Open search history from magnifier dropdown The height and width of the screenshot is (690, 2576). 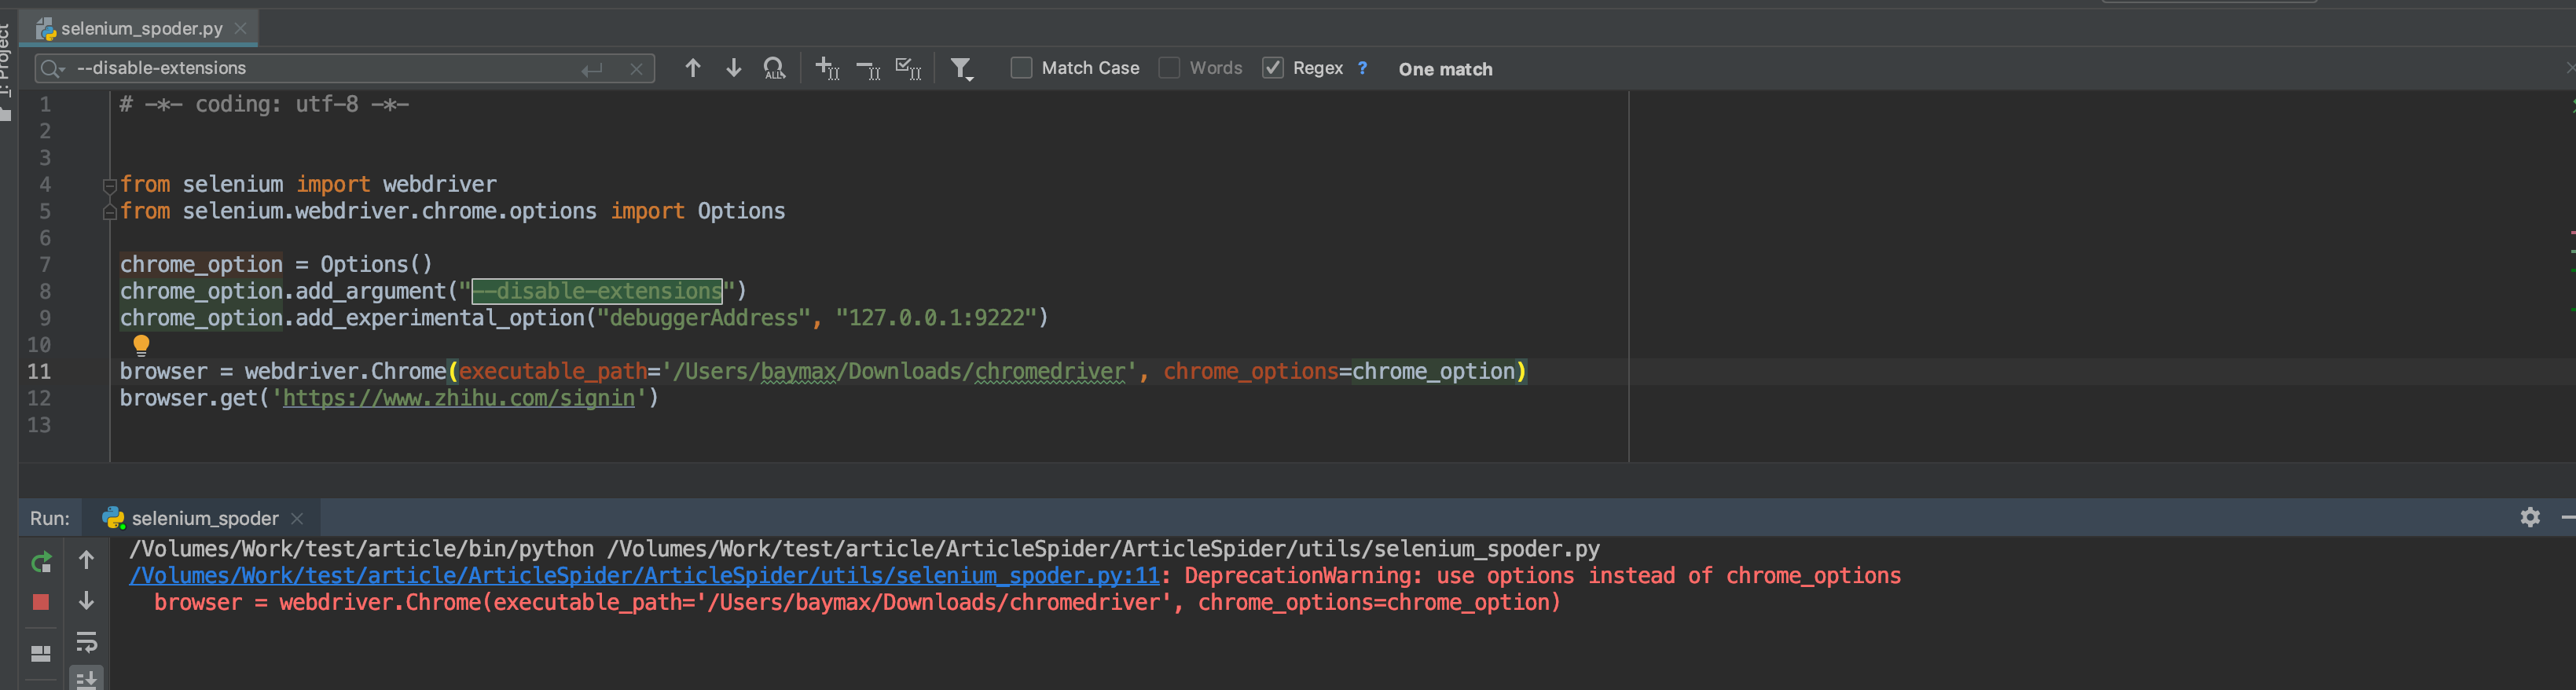click(51, 68)
